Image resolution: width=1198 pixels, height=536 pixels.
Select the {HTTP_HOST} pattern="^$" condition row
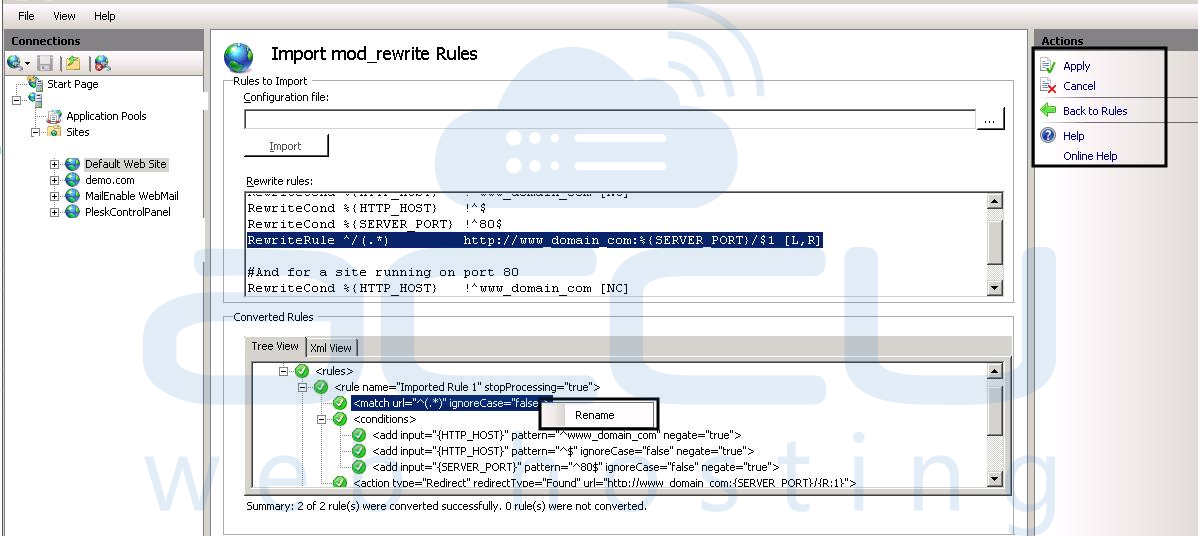click(562, 451)
